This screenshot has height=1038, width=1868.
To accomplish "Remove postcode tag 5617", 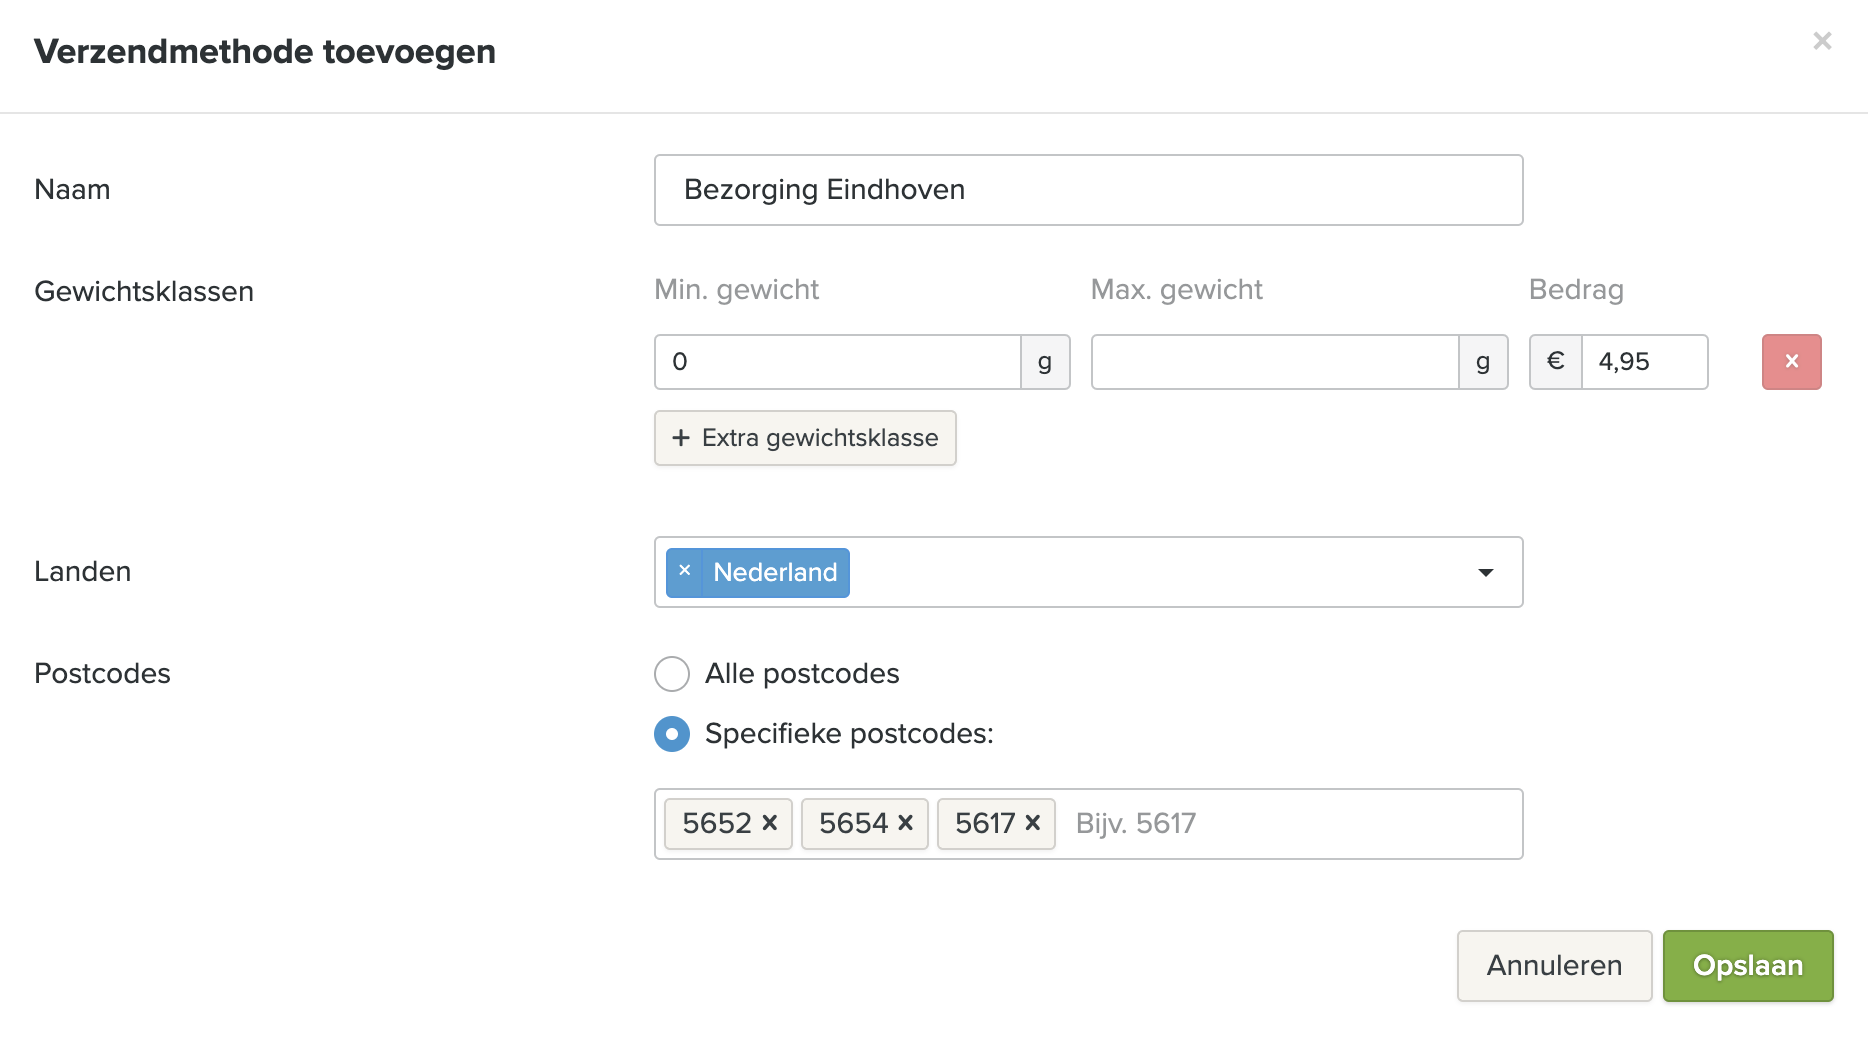I will tap(1033, 823).
